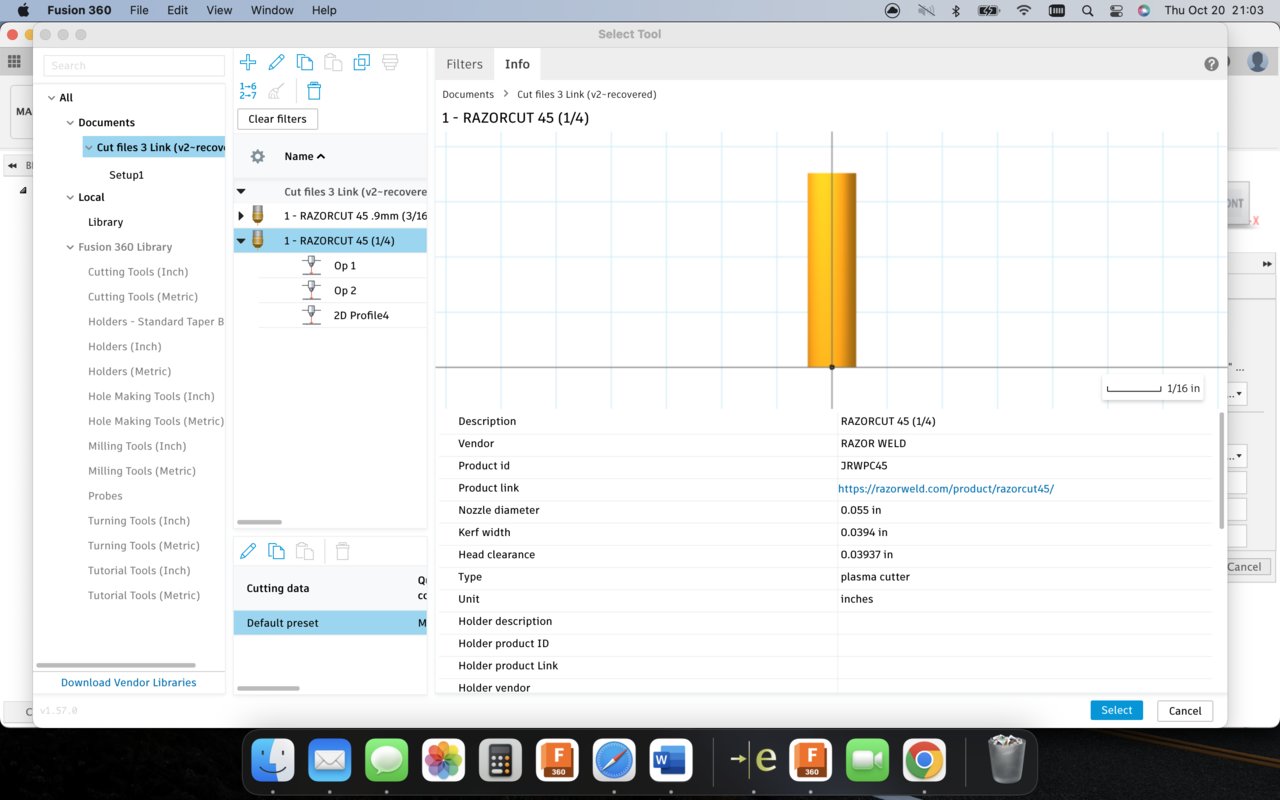This screenshot has width=1280, height=800.
Task: Click the column settings gear icon
Action: coord(257,156)
